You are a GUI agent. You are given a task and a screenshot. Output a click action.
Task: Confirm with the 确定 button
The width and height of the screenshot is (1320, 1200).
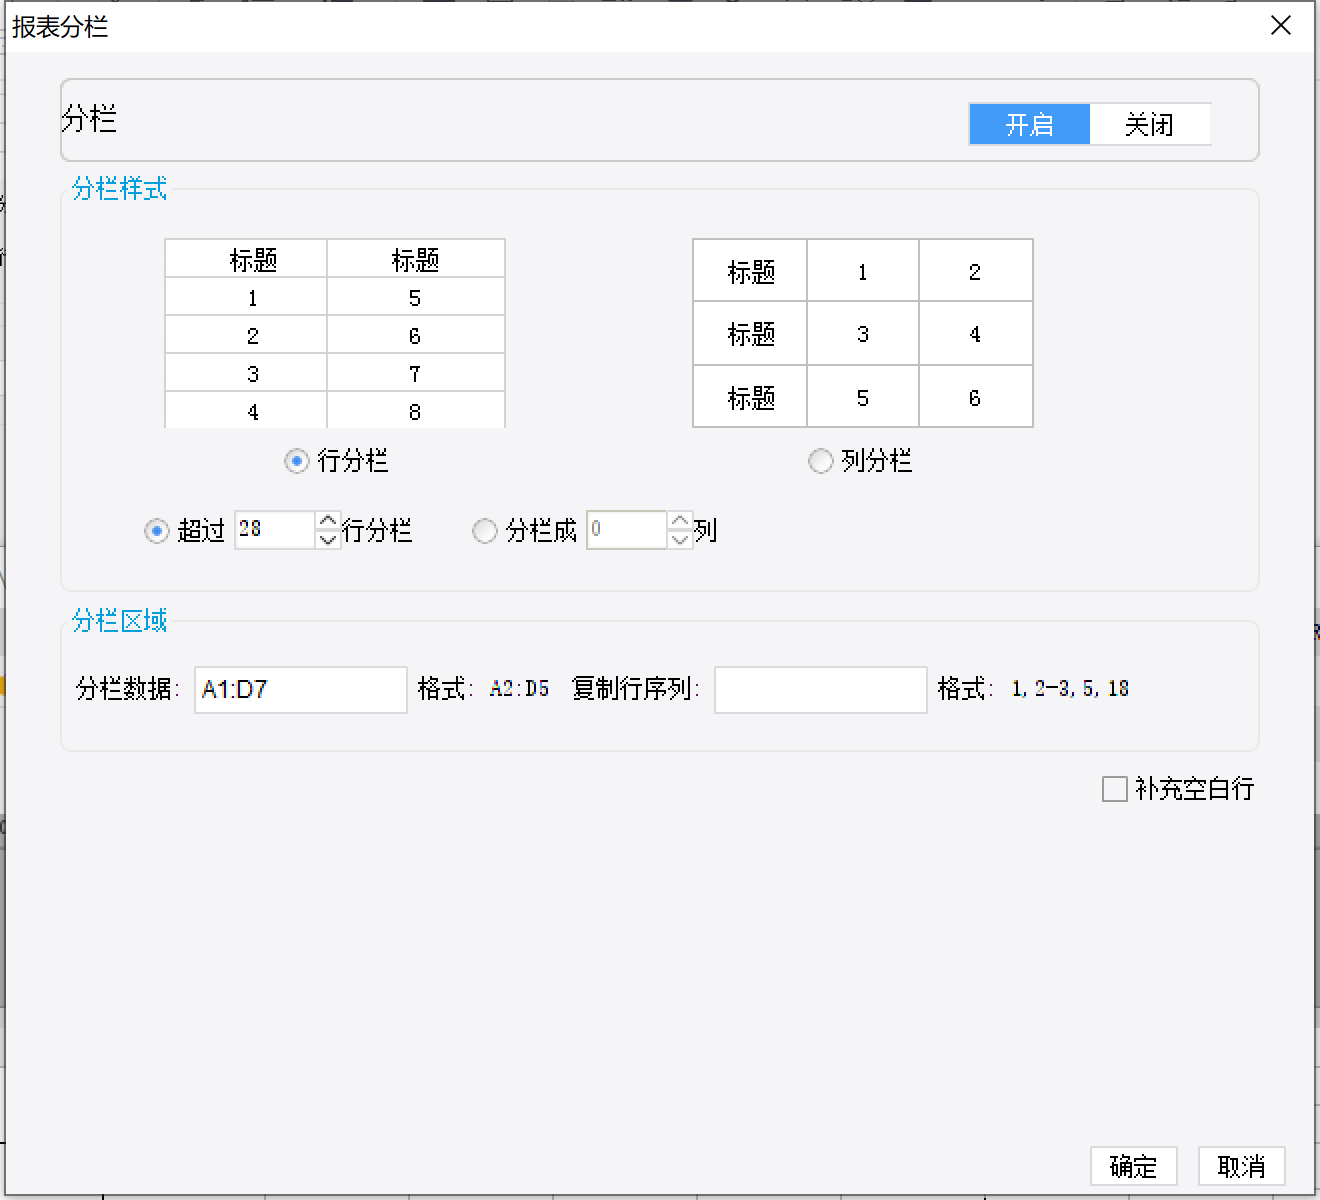point(1133,1166)
